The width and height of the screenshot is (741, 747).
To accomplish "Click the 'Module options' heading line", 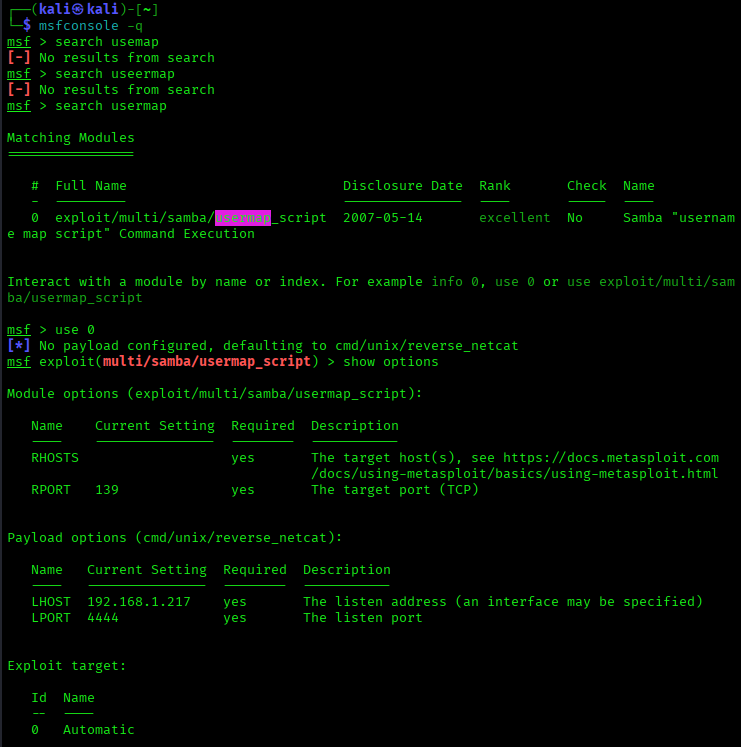I will click(x=214, y=394).
